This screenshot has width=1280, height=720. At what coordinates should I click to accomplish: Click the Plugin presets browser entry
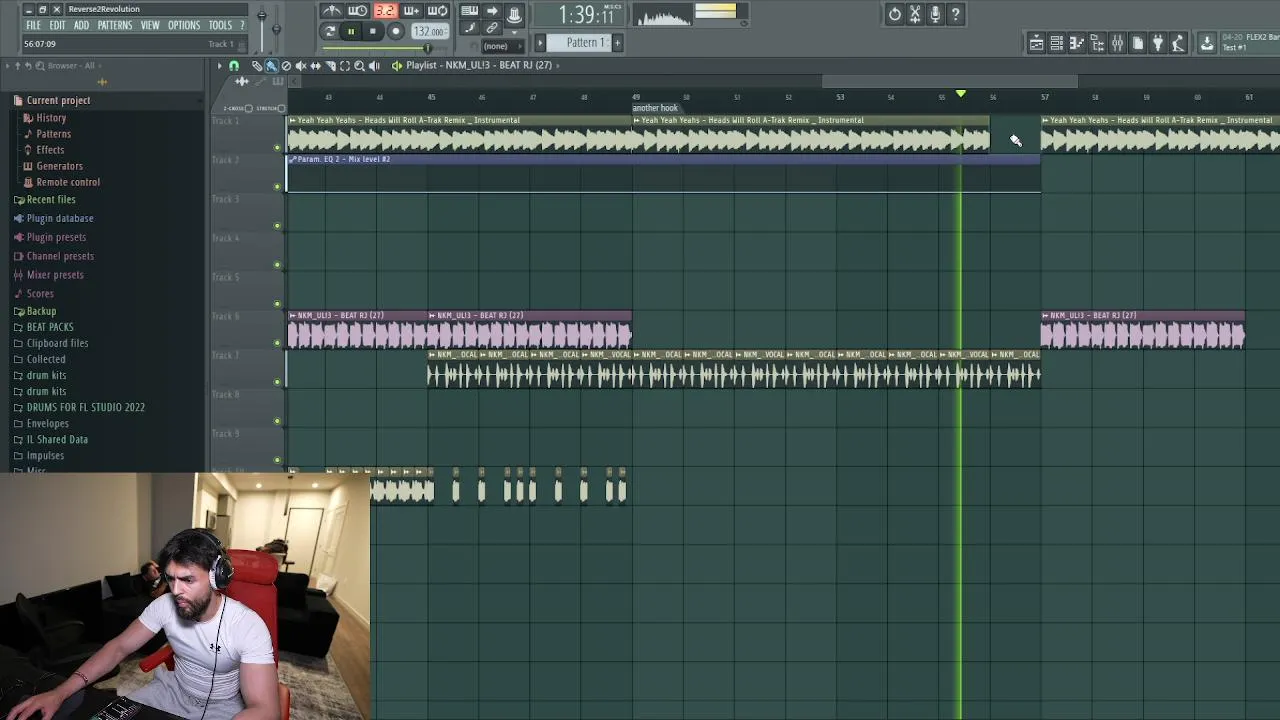tap(56, 237)
